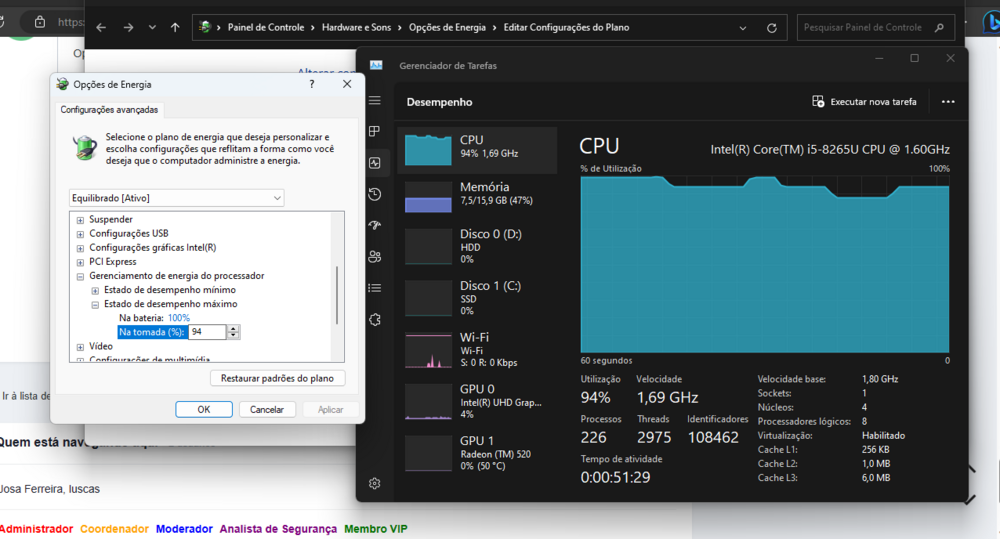Screen dimensions: 1000x539
Task: Expand the Suspender tree node
Action: [80, 219]
